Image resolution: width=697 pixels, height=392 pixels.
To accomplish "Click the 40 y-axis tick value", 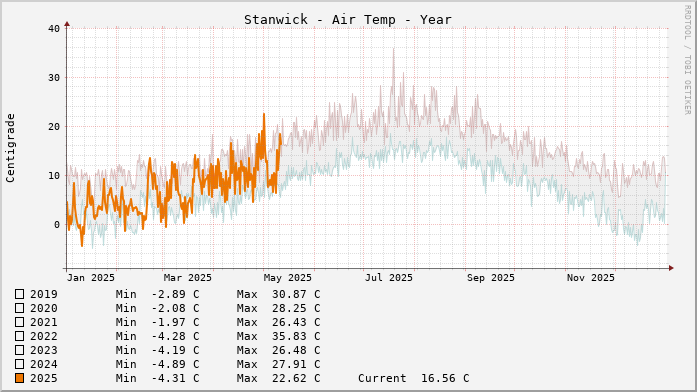I will (54, 28).
